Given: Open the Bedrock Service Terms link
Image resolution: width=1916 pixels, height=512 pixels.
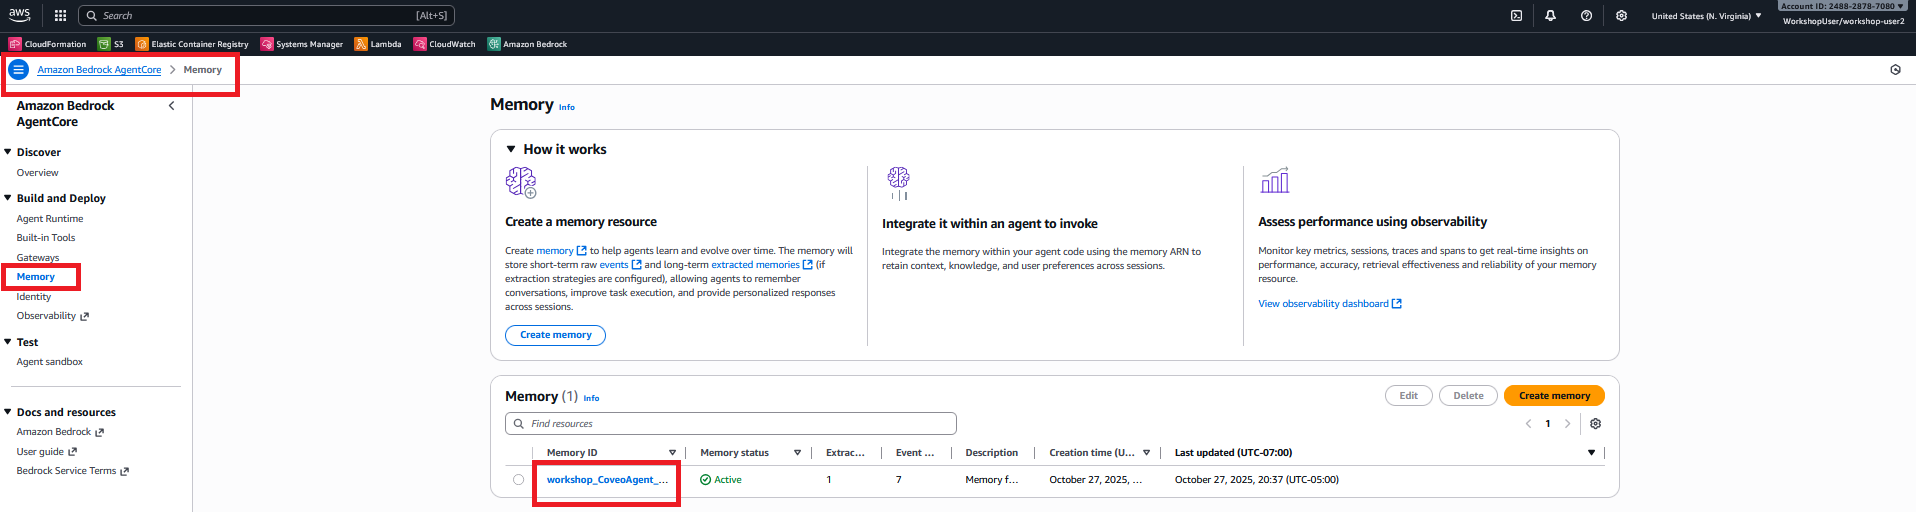Looking at the screenshot, I should point(73,471).
